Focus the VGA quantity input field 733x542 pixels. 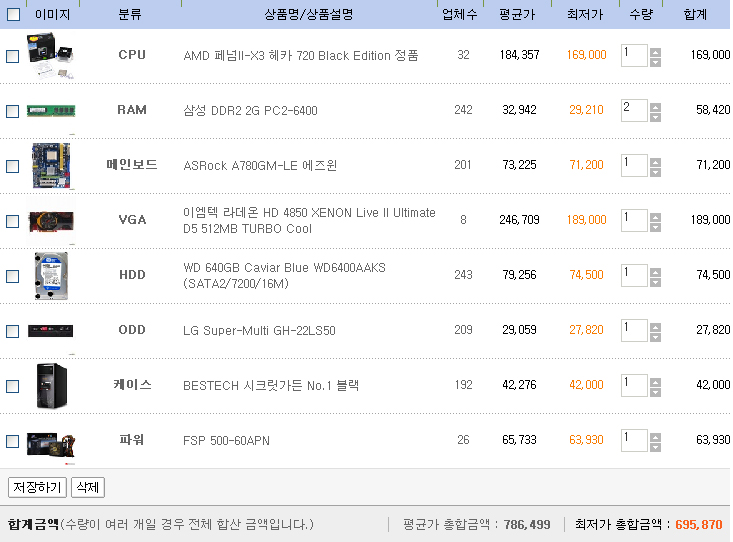634,220
